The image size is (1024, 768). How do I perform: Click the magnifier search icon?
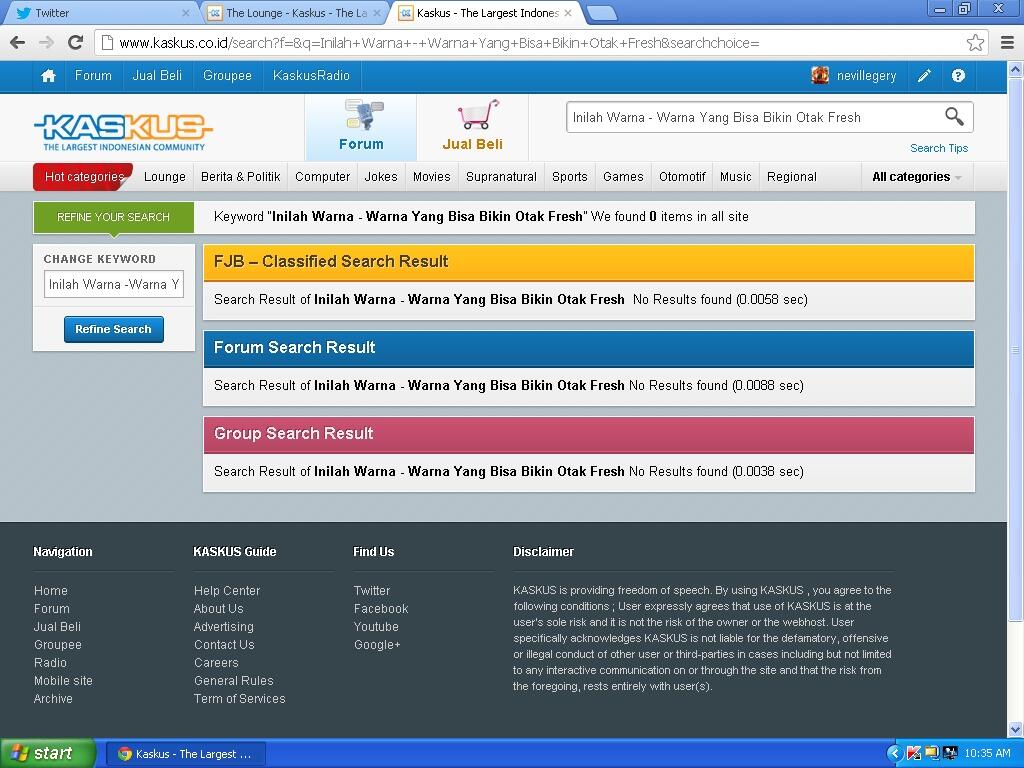tap(954, 117)
